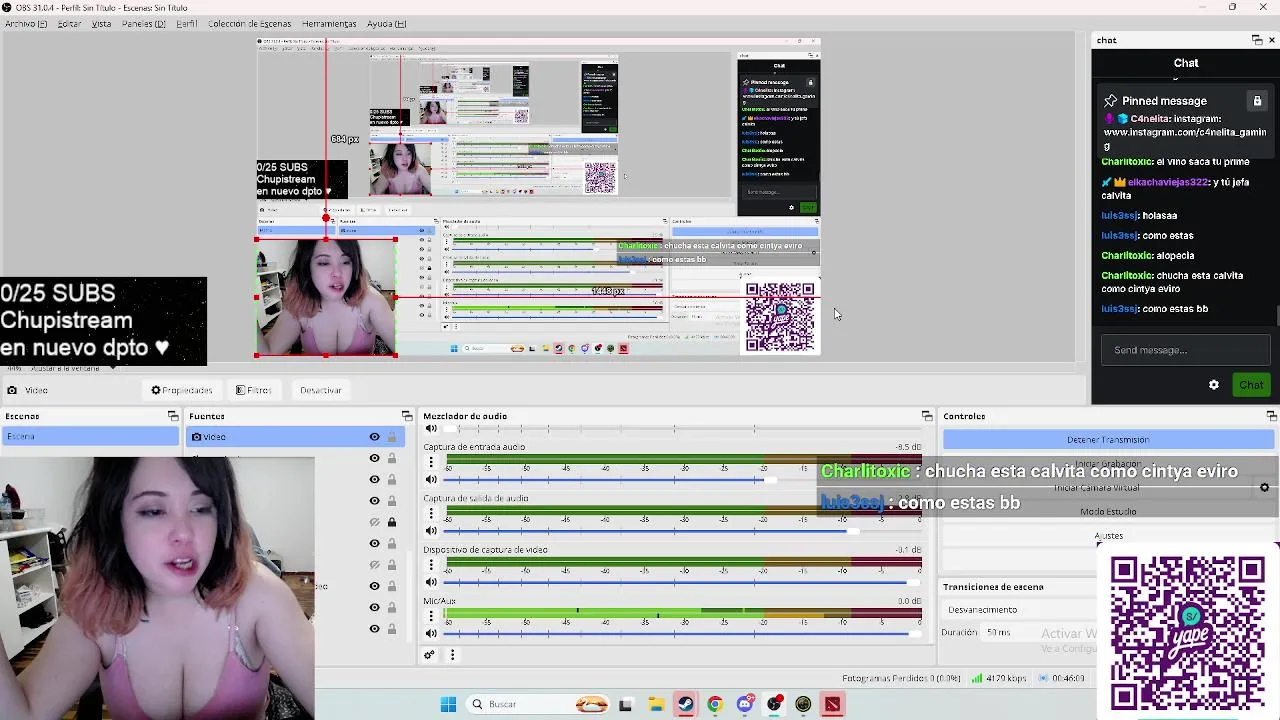Open options menu for Captura de entrada audio
This screenshot has width=1280, height=720.
(431, 462)
